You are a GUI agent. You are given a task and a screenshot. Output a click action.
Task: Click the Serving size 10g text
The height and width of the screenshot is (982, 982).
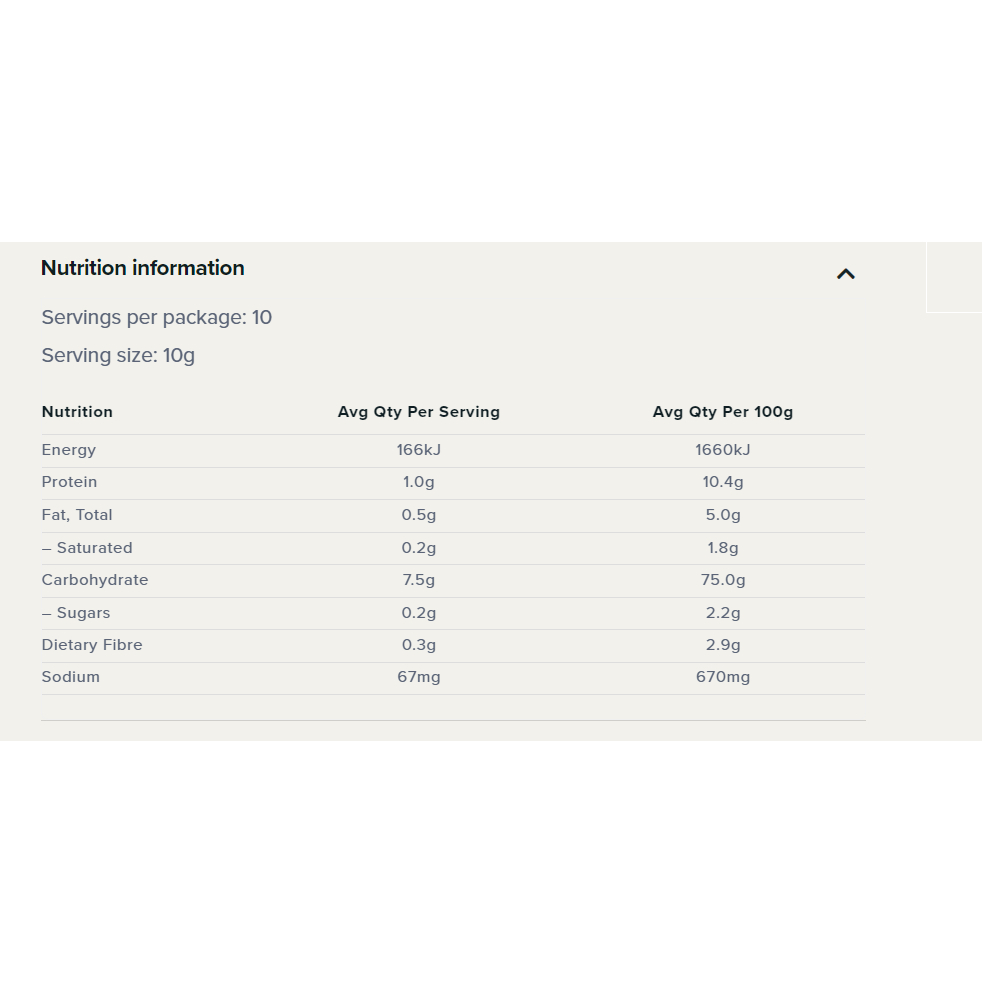pyautogui.click(x=118, y=356)
